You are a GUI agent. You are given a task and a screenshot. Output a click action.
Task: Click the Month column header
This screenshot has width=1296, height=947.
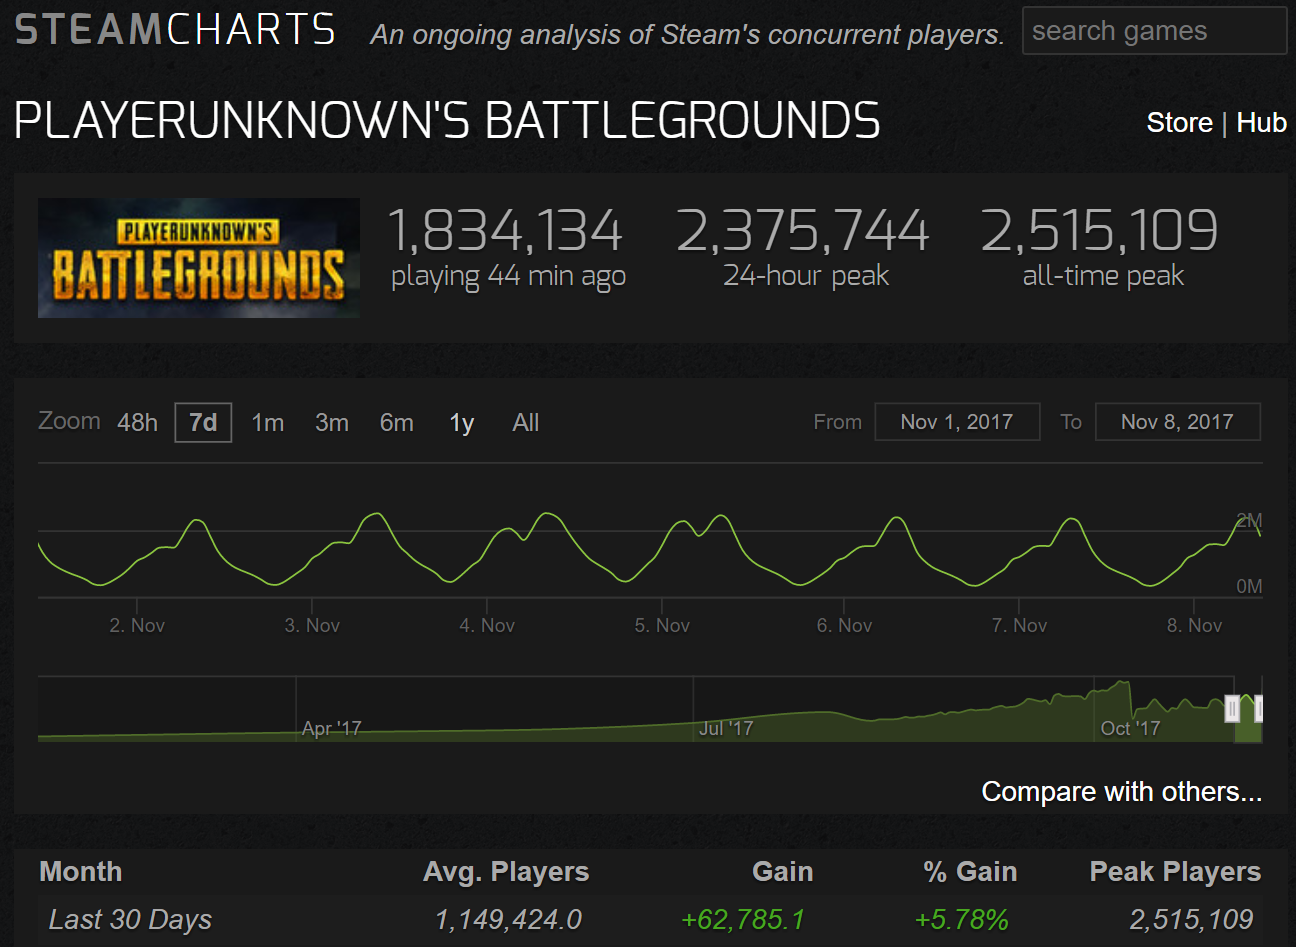[x=80, y=872]
